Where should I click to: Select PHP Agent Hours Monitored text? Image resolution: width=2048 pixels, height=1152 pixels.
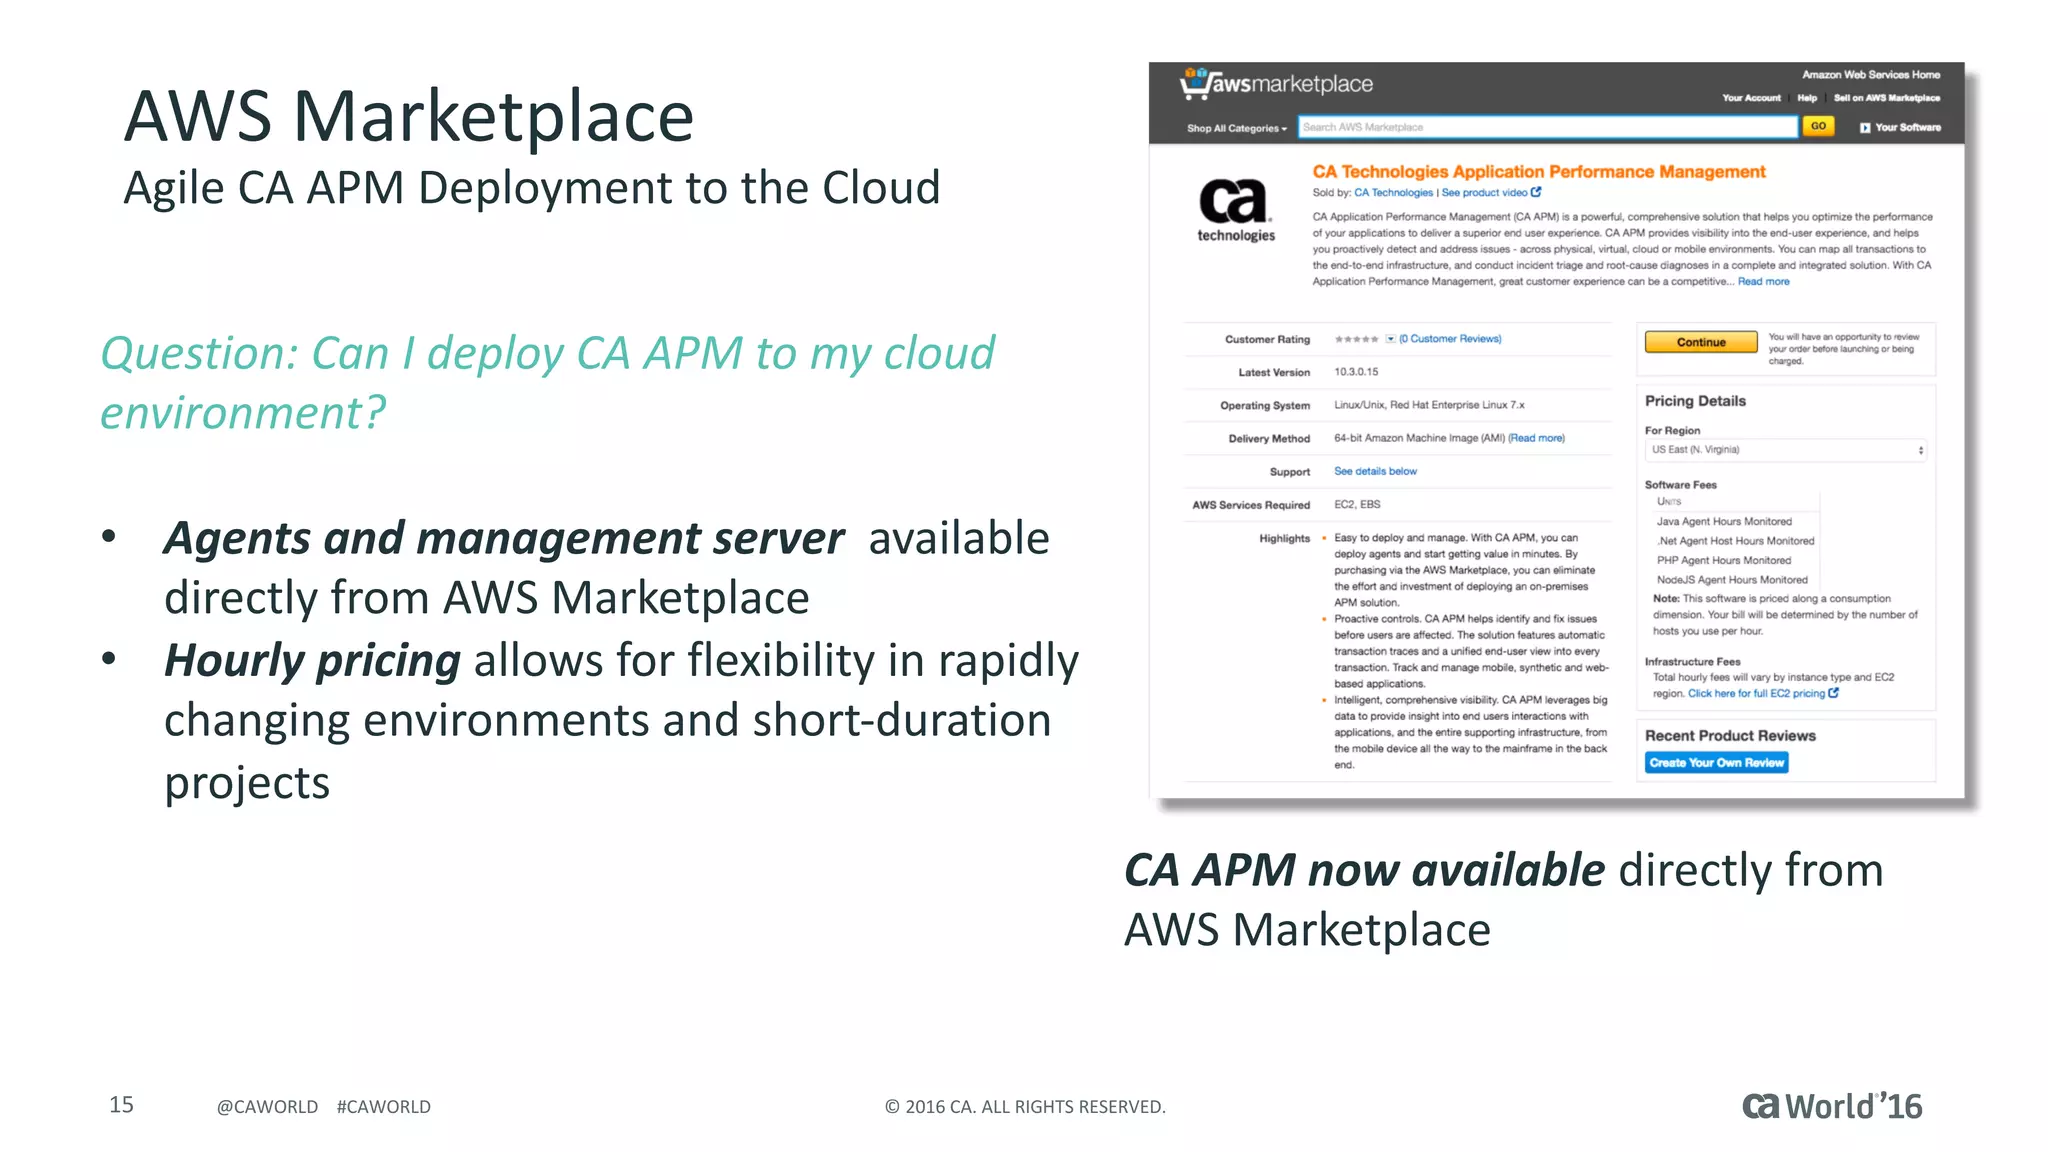1724,561
